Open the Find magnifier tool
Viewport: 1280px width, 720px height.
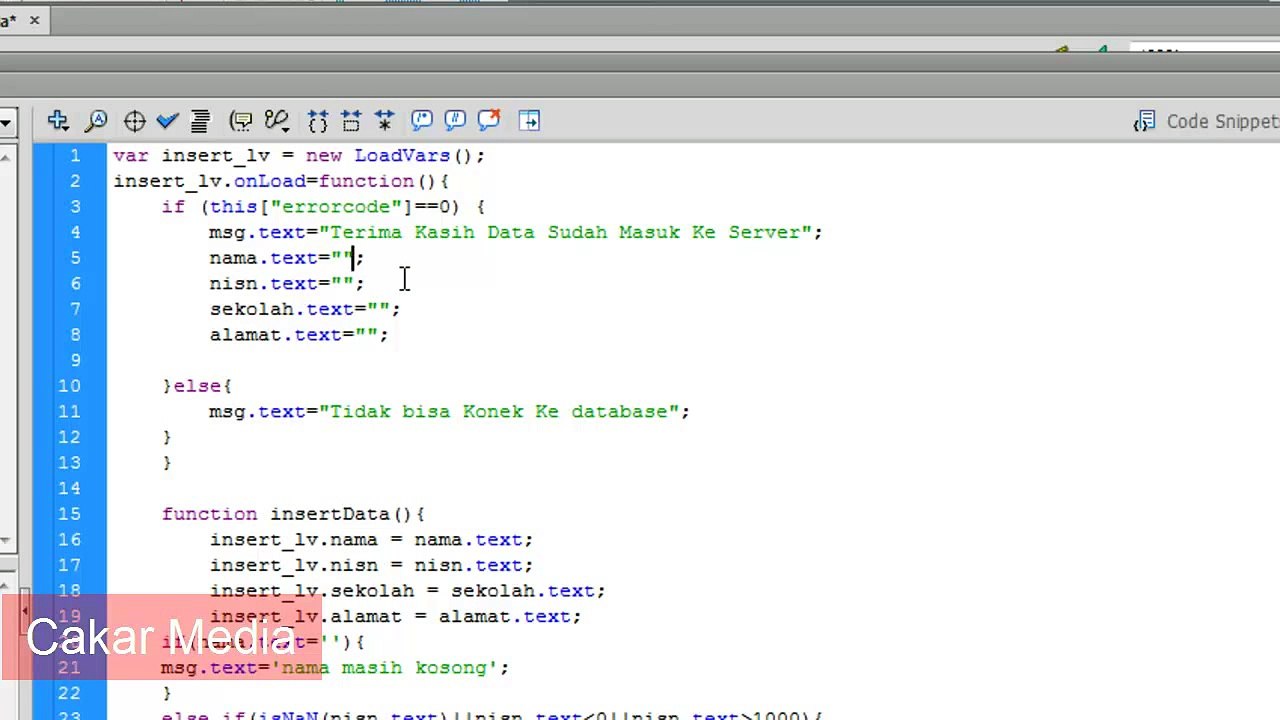click(x=96, y=121)
